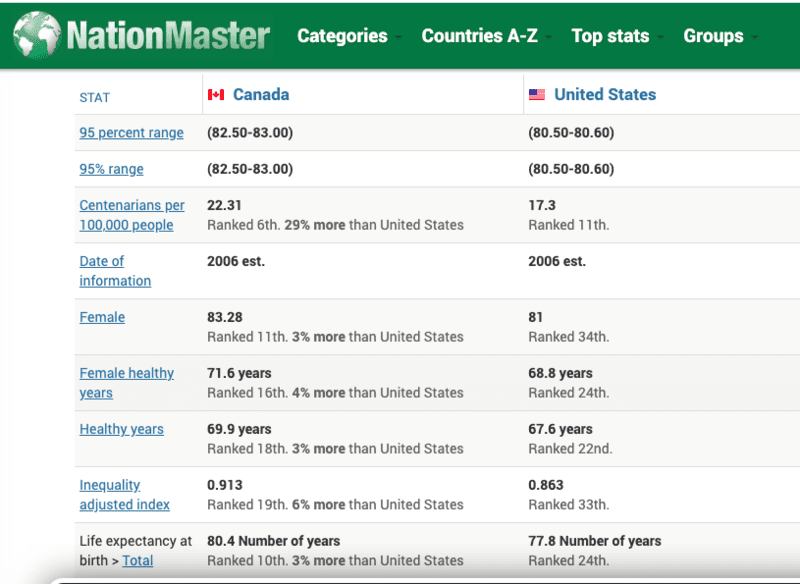This screenshot has width=800, height=584.
Task: Select United States 68.8 years value
Action: [x=560, y=373]
